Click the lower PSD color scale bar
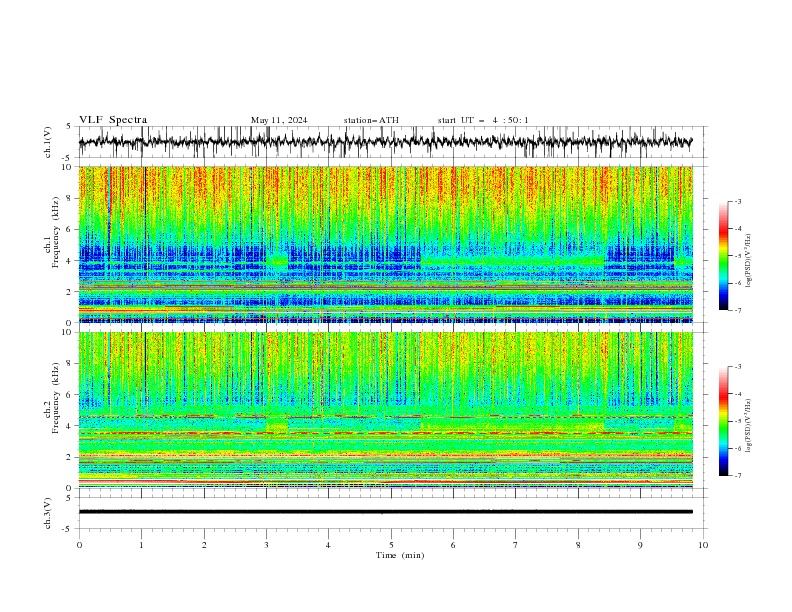 tap(724, 421)
